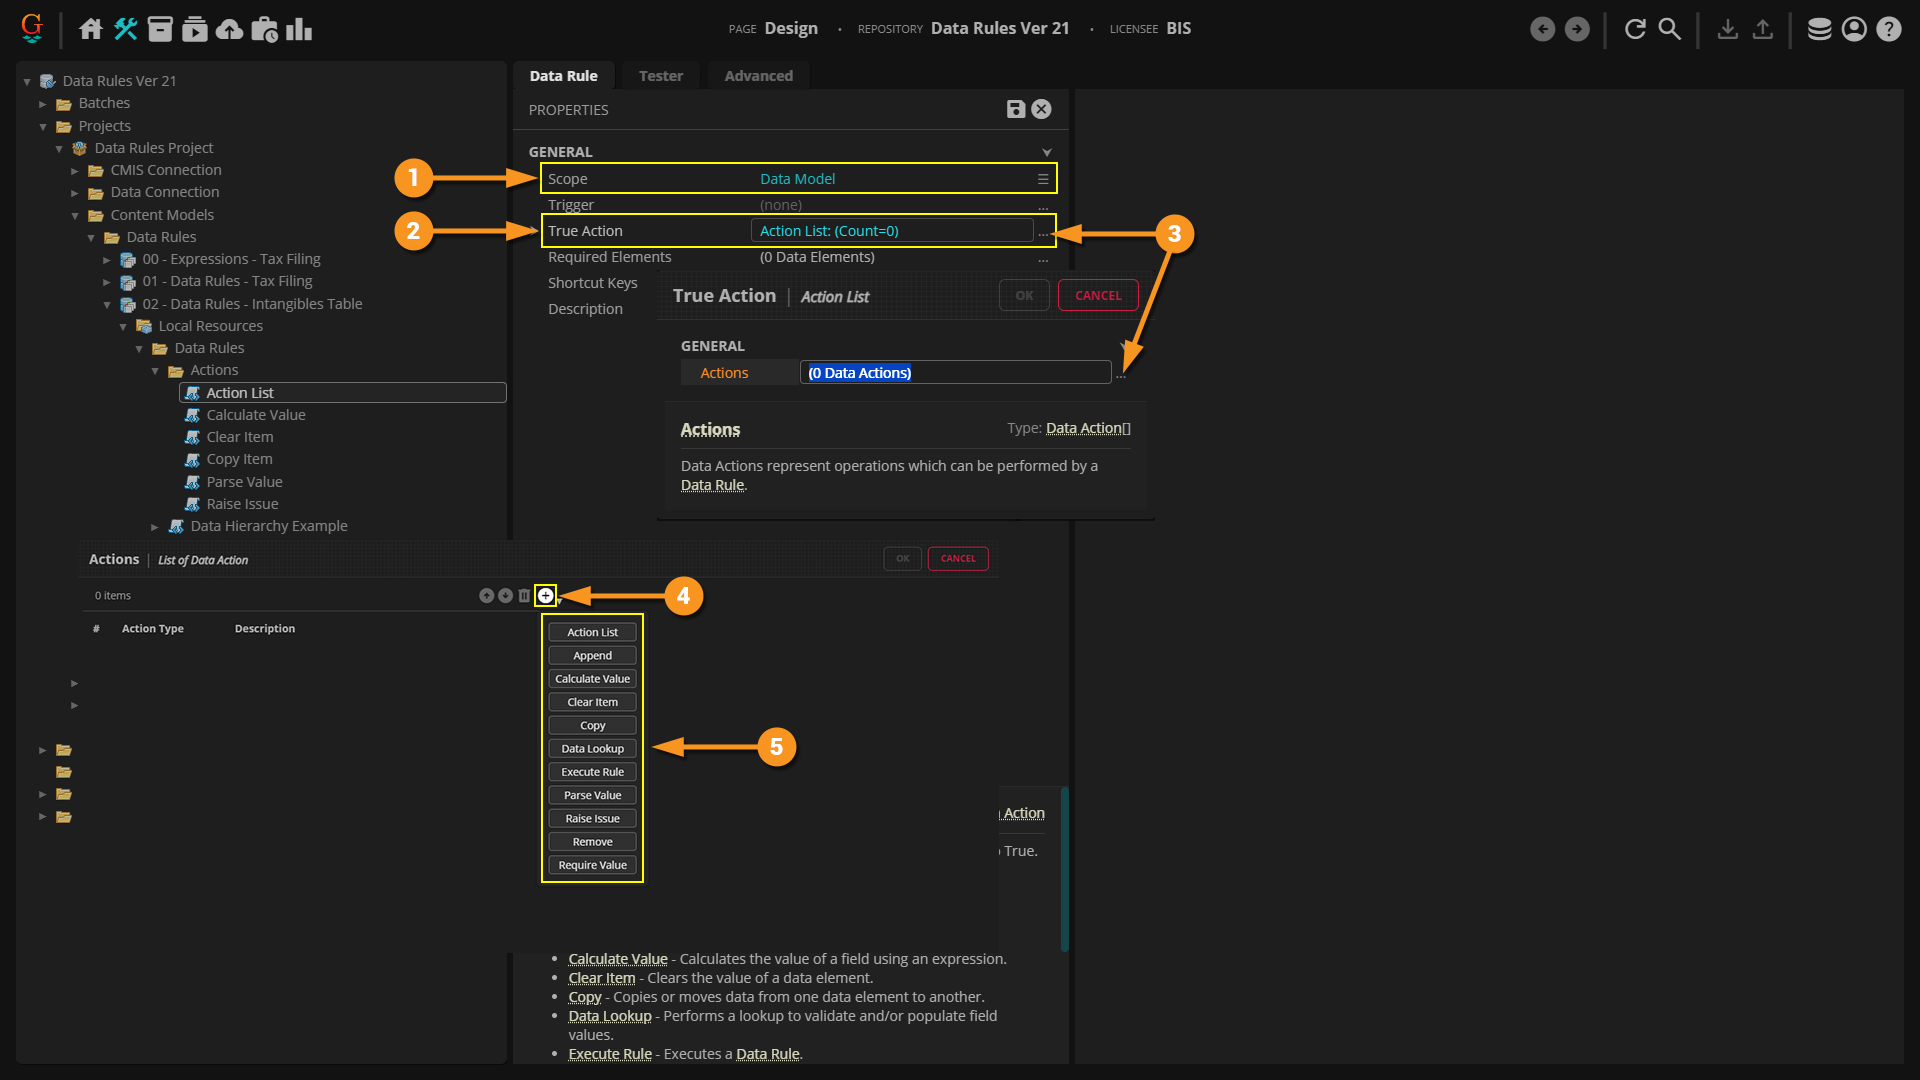Image resolution: width=1920 pixels, height=1080 pixels.
Task: Click the Home icon in top toolbar
Action: click(x=91, y=29)
